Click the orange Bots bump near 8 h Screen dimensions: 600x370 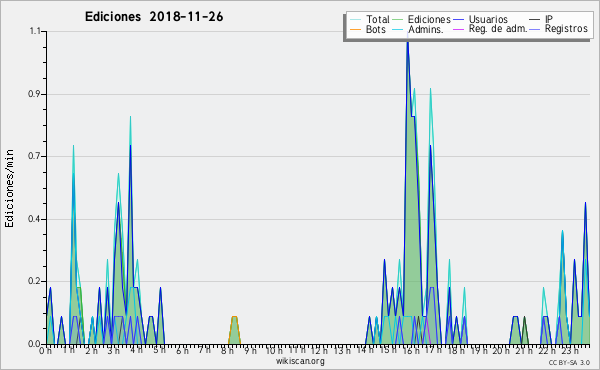[x=234, y=330]
